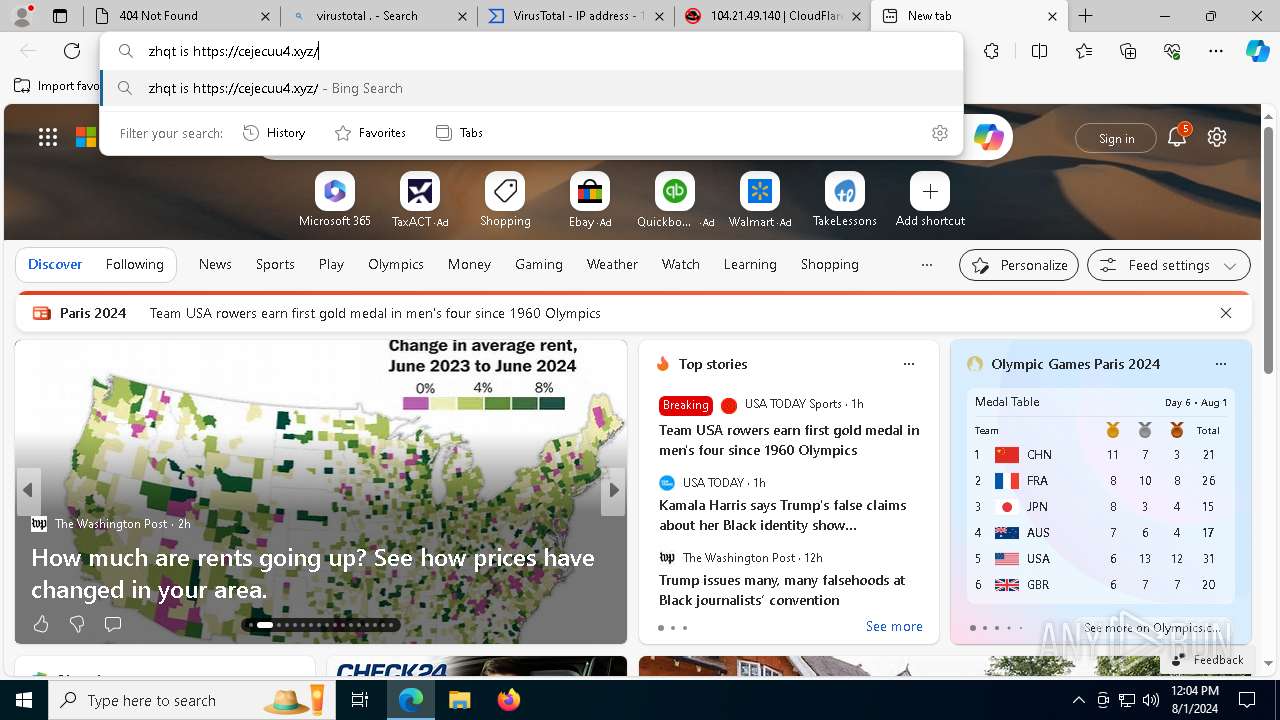Open the Microsoft 365 shortcut
The width and height of the screenshot is (1280, 720).
click(335, 199)
